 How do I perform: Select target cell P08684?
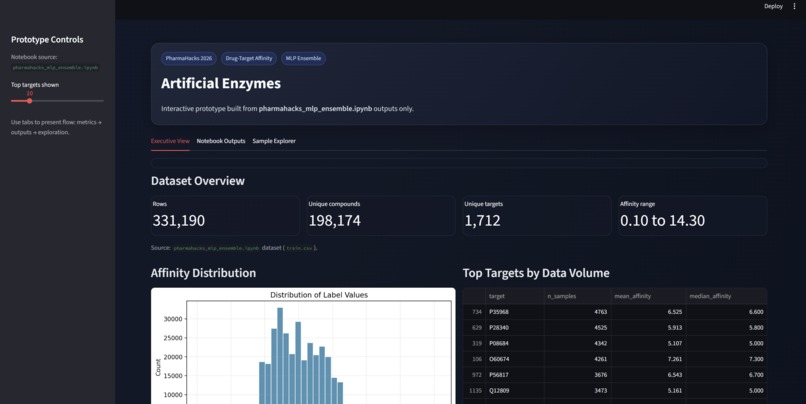(515, 343)
